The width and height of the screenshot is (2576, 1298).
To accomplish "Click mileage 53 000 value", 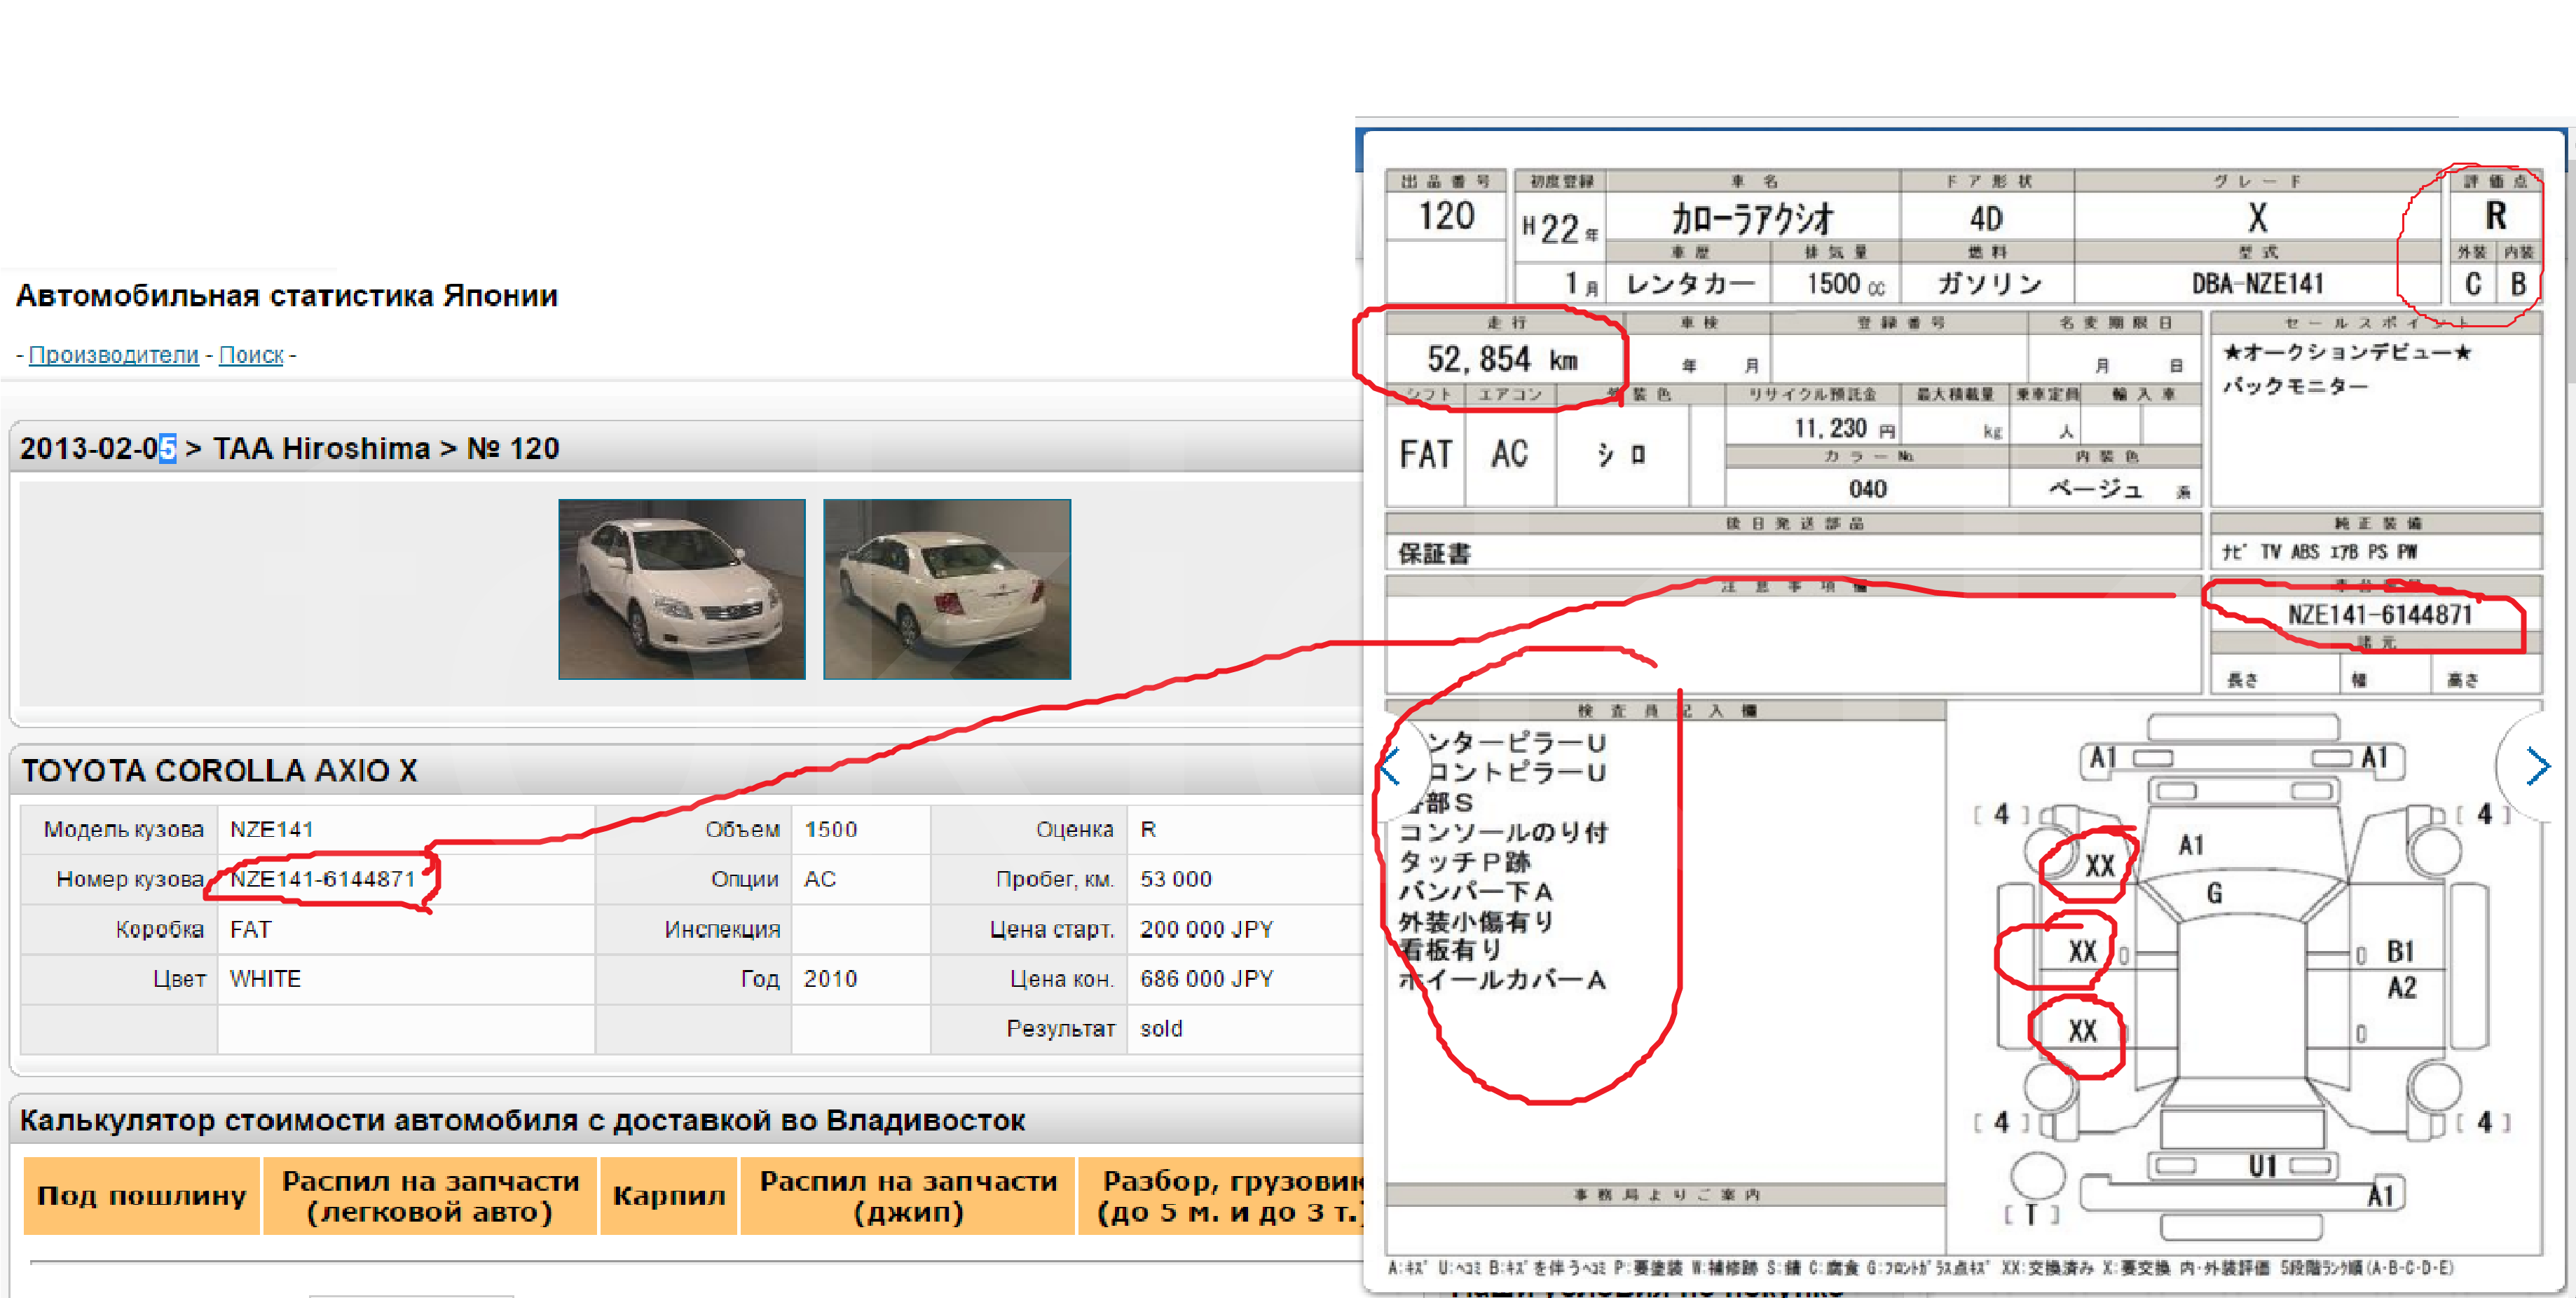I will [x=1175, y=879].
